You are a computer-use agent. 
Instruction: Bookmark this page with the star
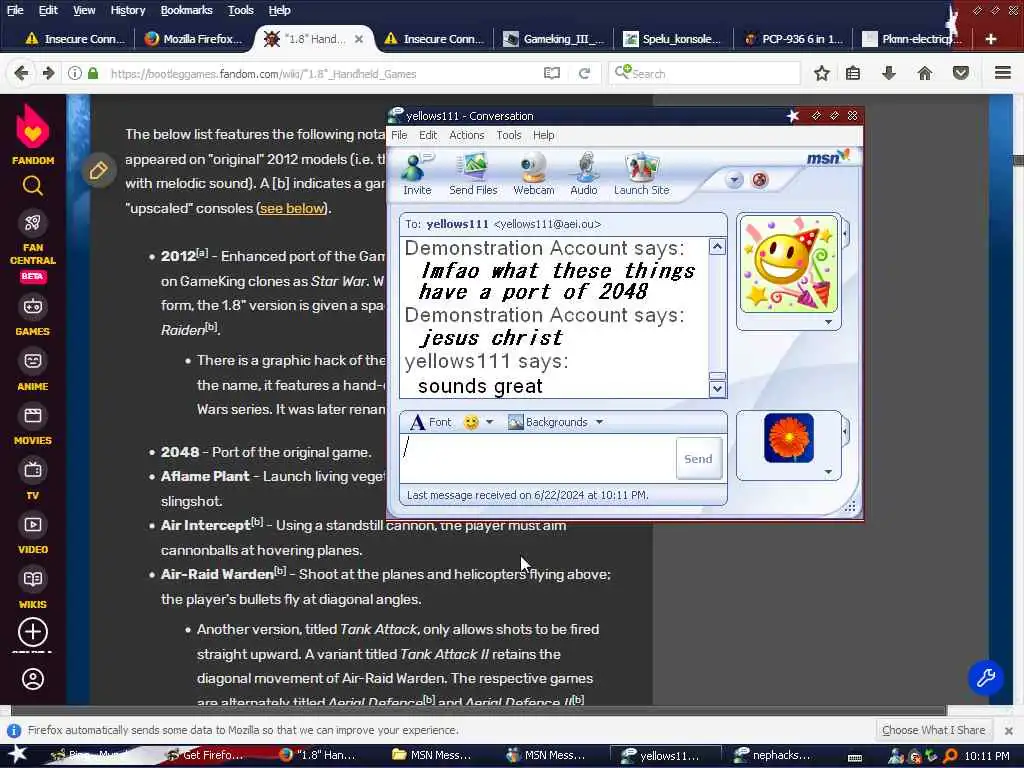(x=822, y=73)
